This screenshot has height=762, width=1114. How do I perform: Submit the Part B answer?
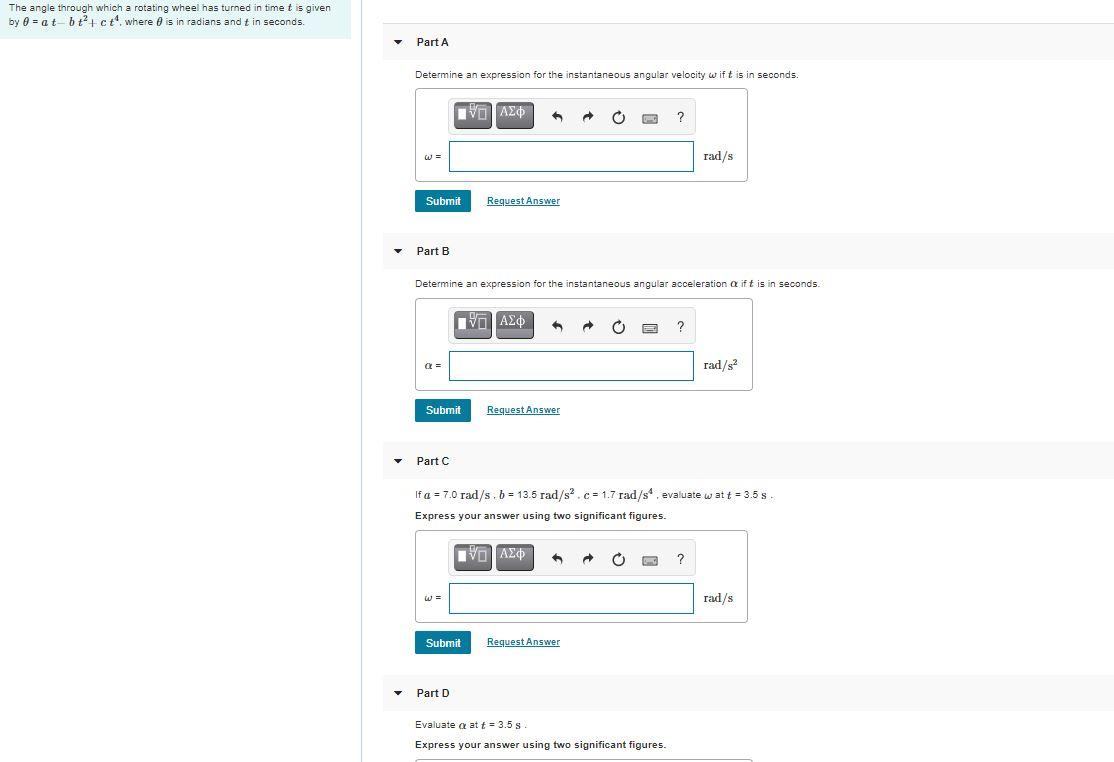click(443, 410)
